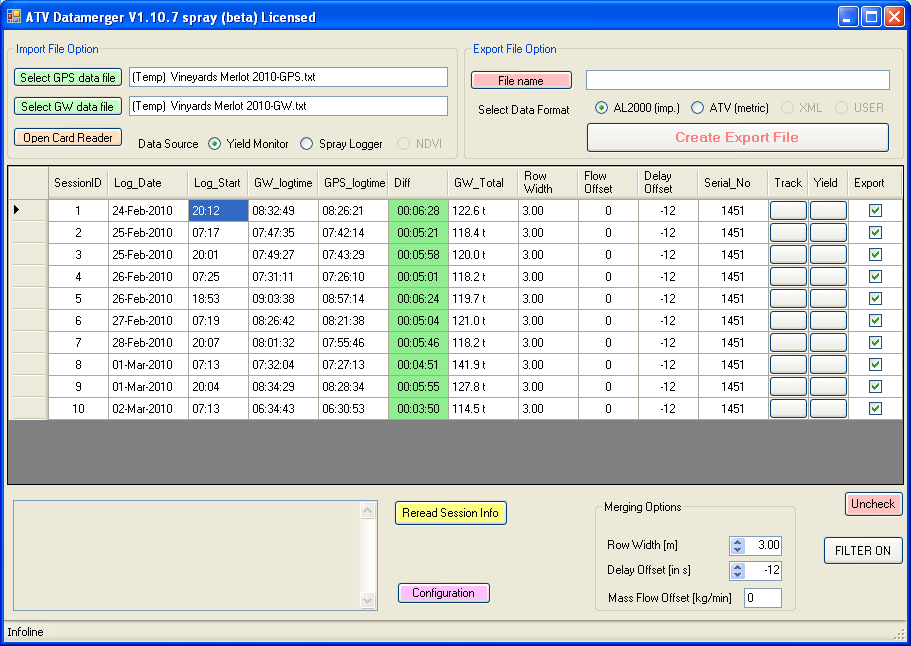911x646 pixels.
Task: Toggle Export checkbox for session 5
Action: click(875, 299)
